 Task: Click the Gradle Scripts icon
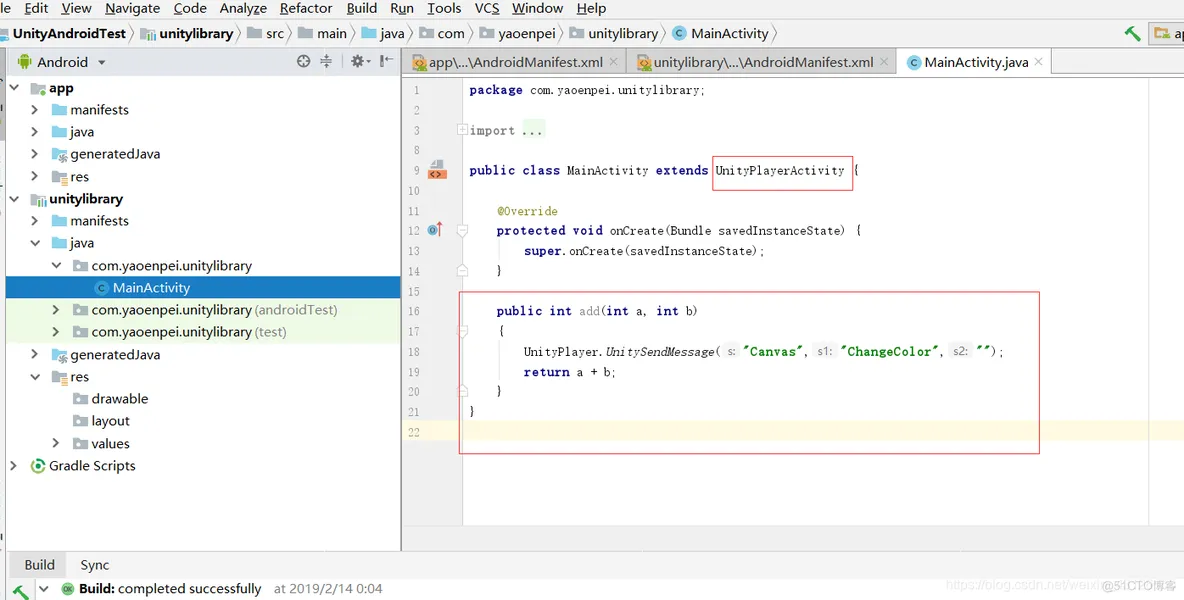tap(38, 466)
